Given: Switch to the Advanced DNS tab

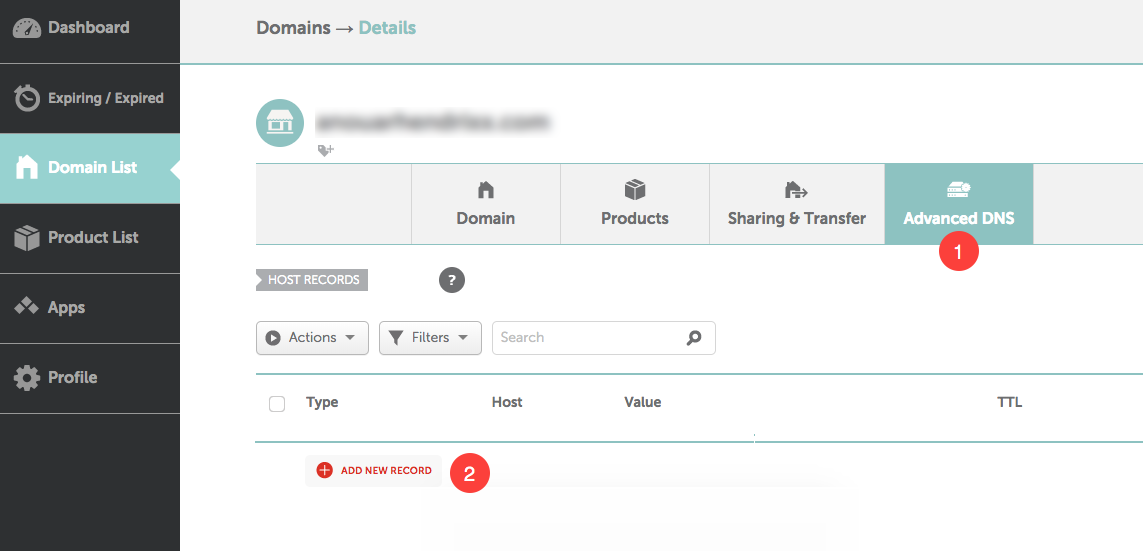Looking at the screenshot, I should pos(959,204).
